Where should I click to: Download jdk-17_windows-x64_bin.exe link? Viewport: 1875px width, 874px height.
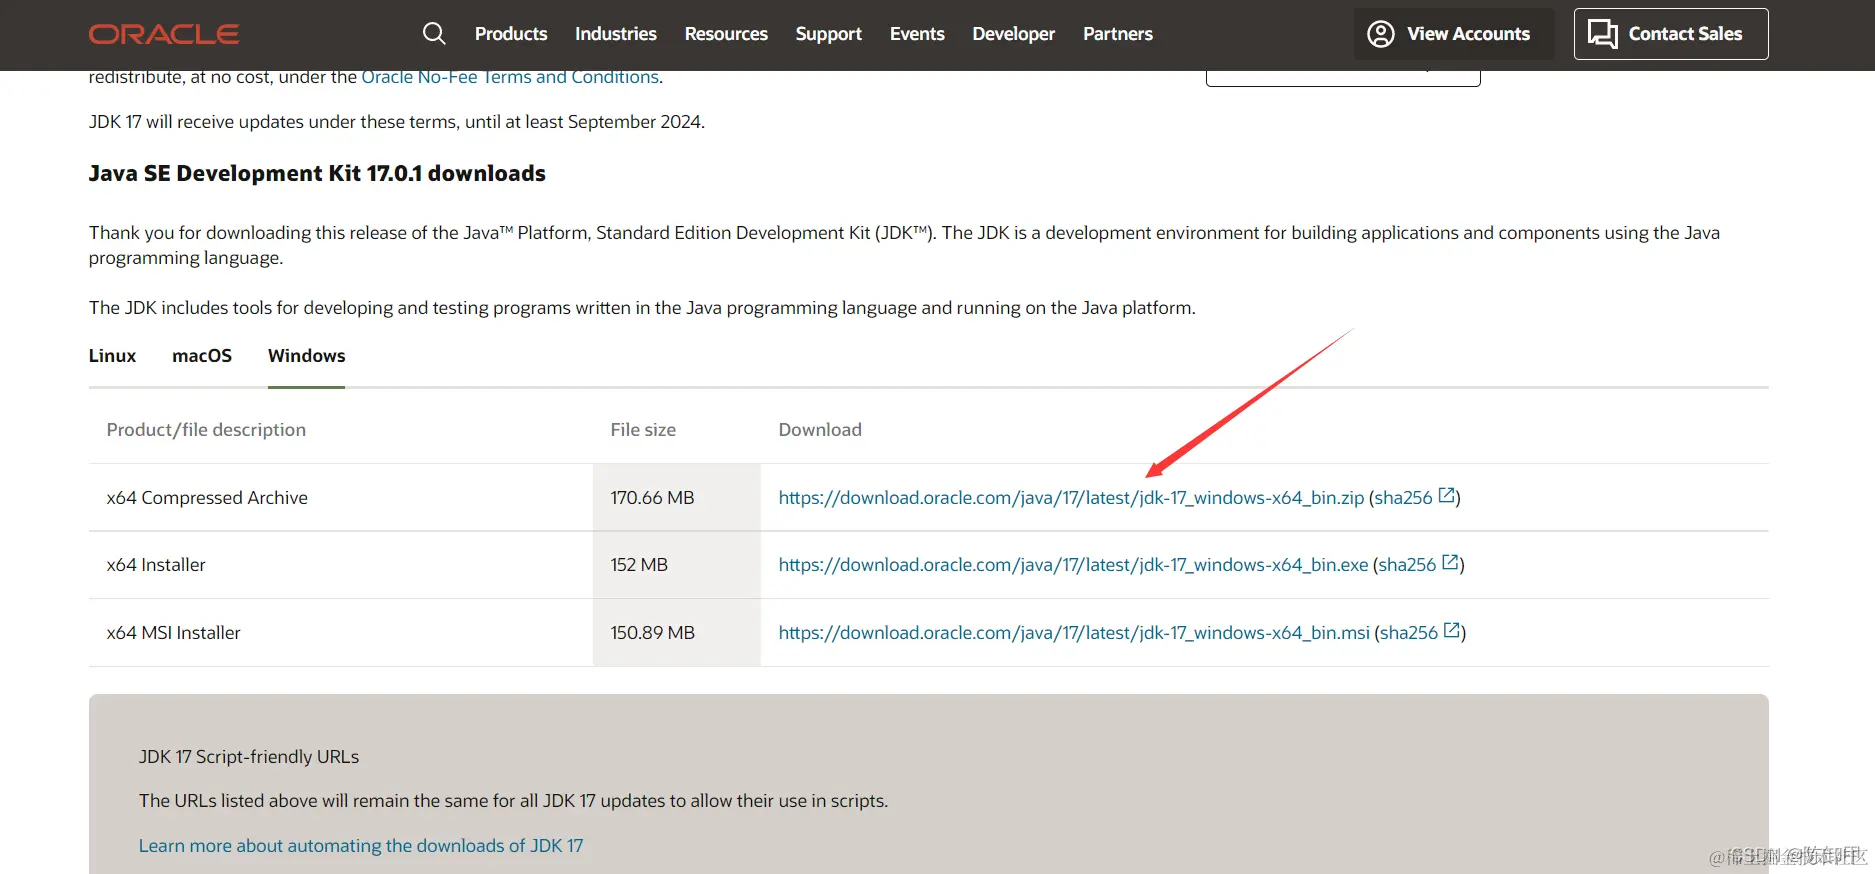(1073, 565)
